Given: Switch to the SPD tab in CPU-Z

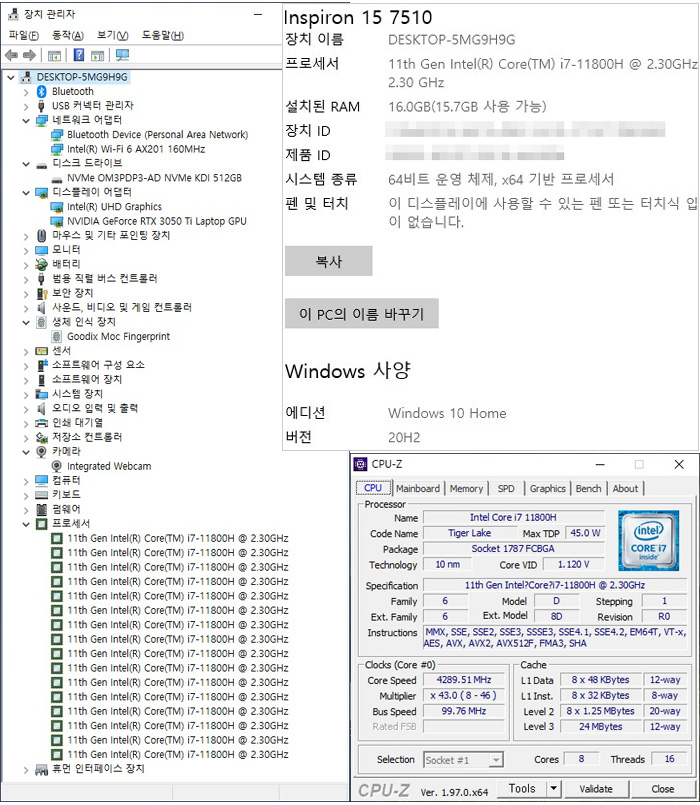Looking at the screenshot, I should click(506, 489).
